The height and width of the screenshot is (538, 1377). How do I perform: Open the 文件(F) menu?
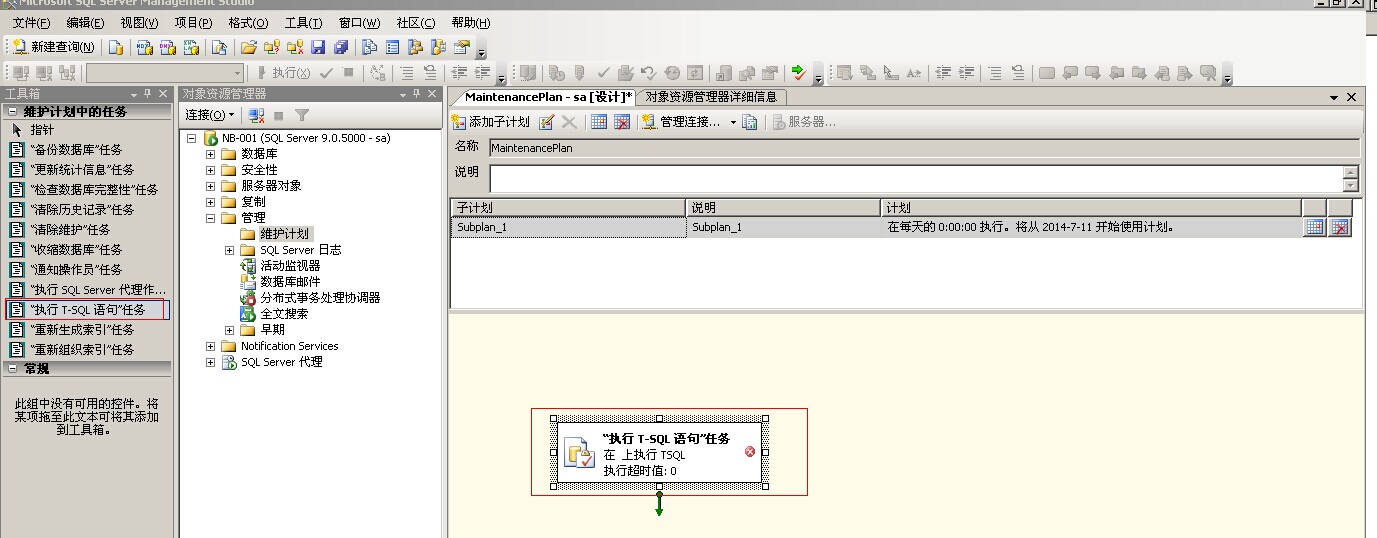click(32, 23)
